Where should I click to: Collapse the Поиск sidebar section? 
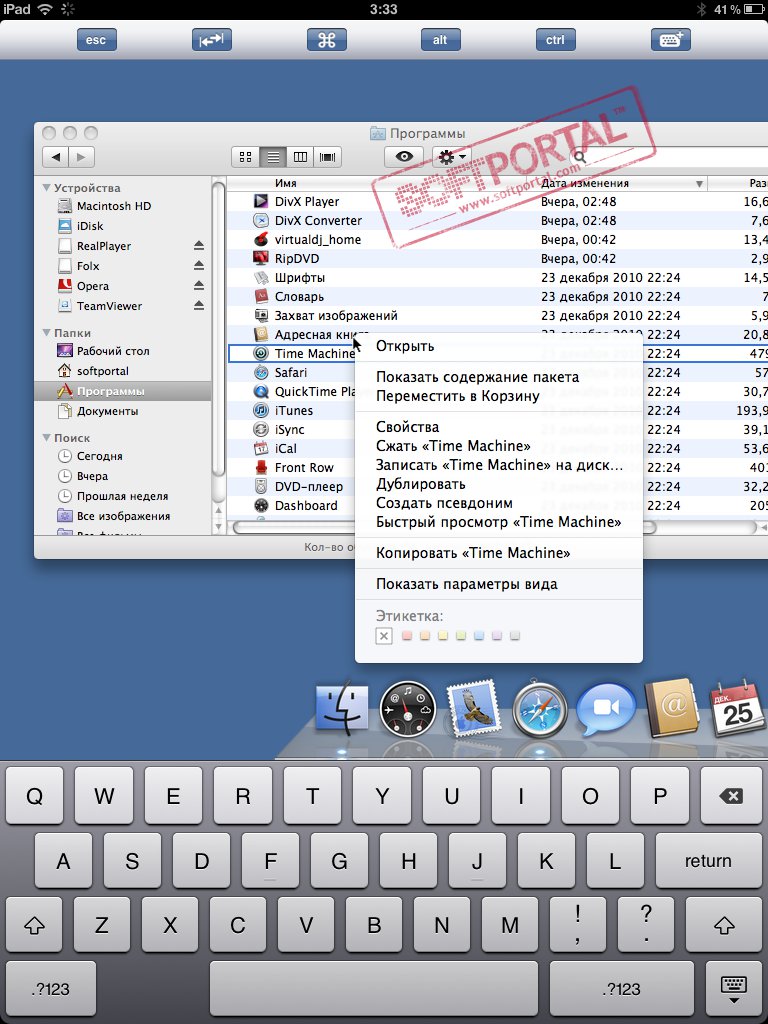coord(46,438)
